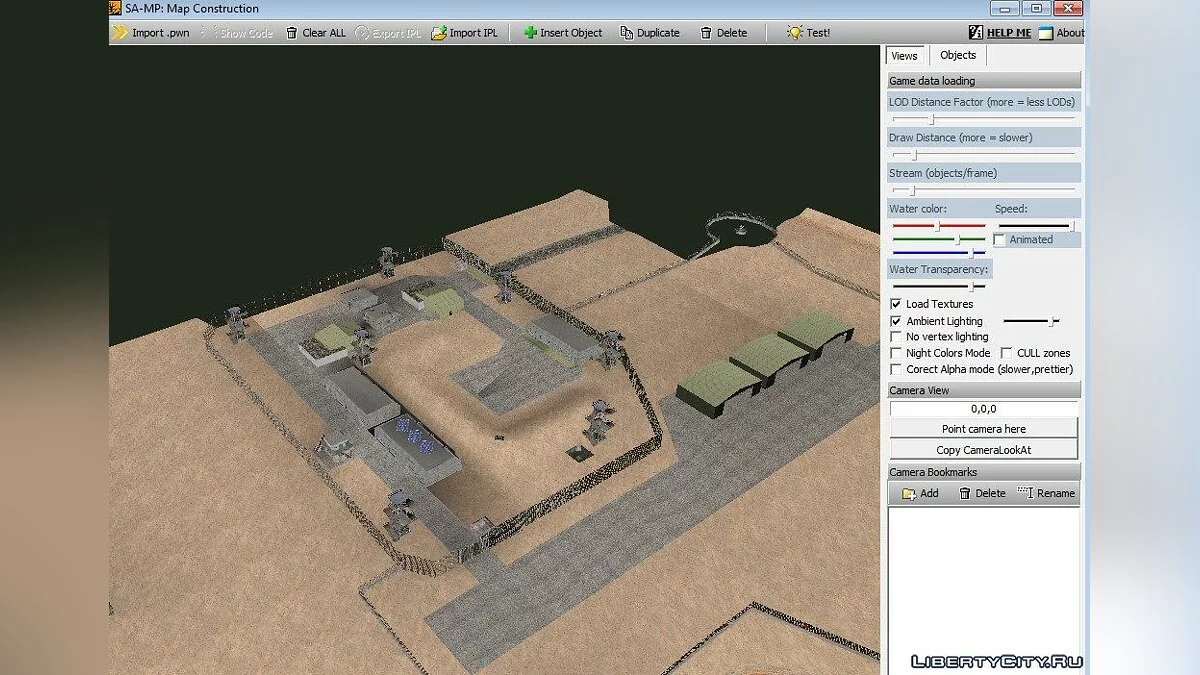Switch to the Objects tab
Screen dimensions: 1200x675
point(958,56)
